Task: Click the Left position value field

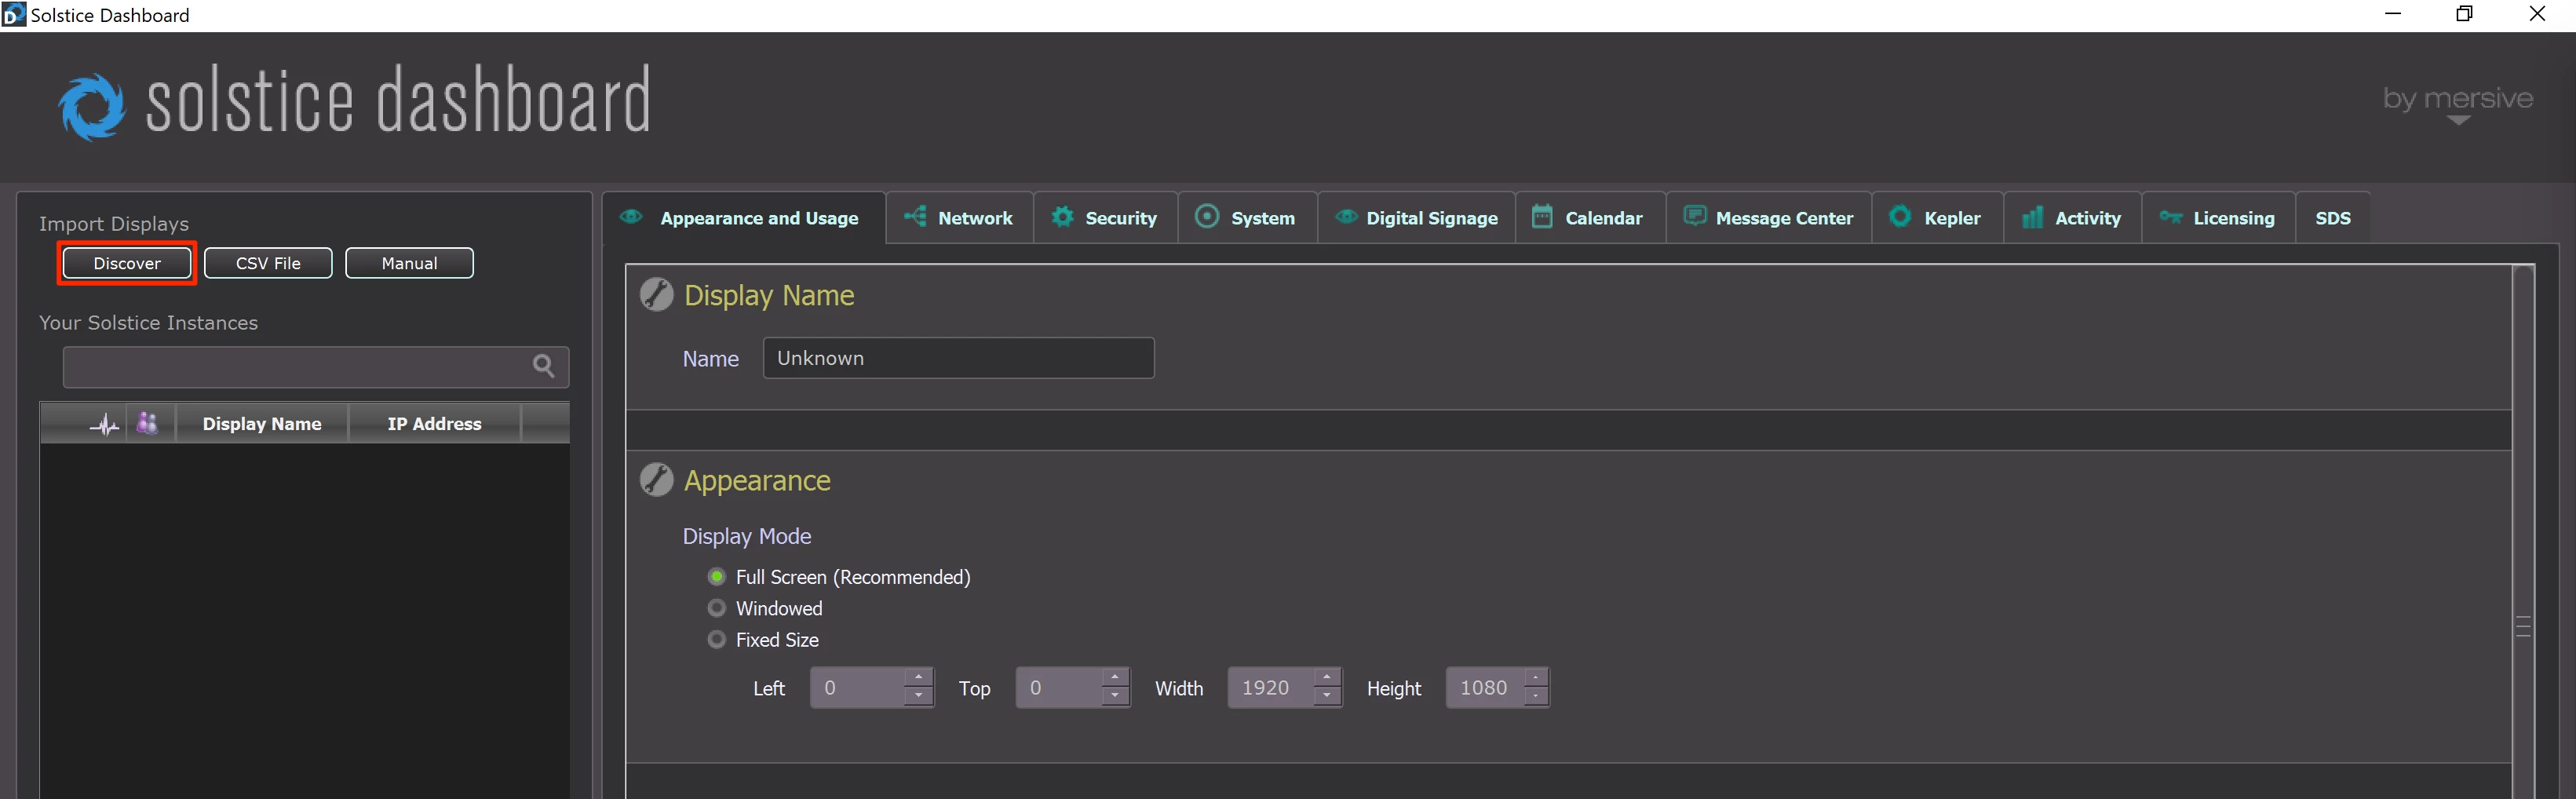Action: [858, 688]
